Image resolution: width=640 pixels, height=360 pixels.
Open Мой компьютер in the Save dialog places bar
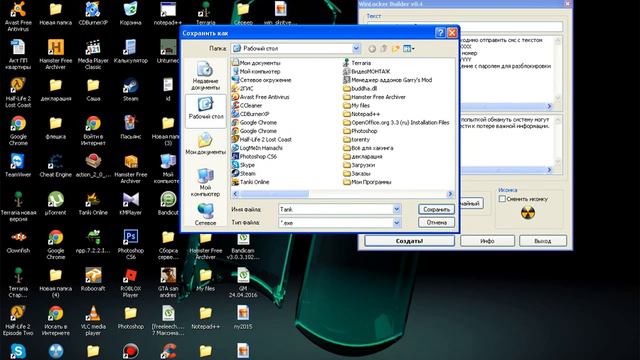[x=205, y=183]
